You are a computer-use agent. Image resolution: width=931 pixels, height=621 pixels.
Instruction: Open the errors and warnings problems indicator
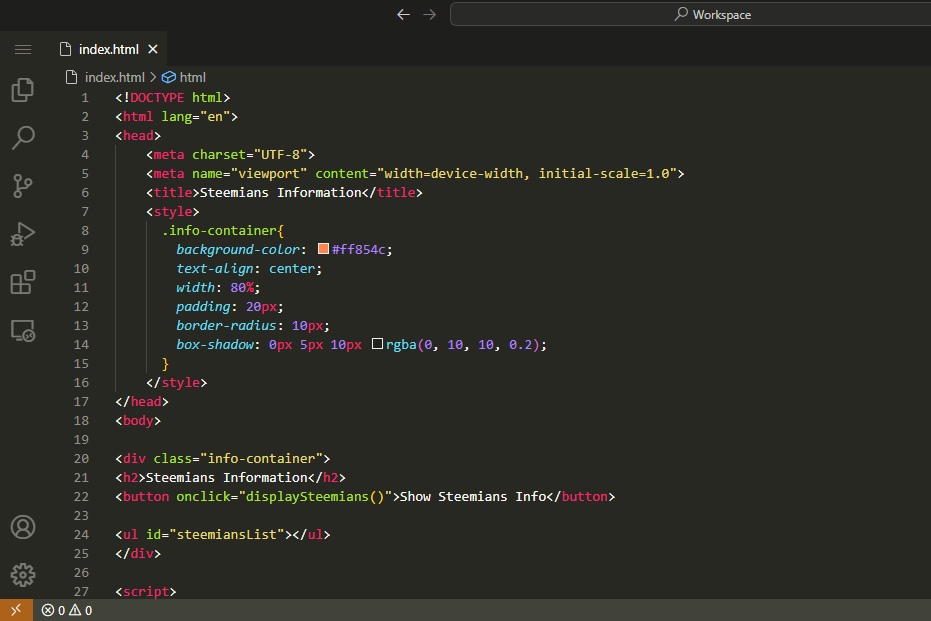click(67, 610)
